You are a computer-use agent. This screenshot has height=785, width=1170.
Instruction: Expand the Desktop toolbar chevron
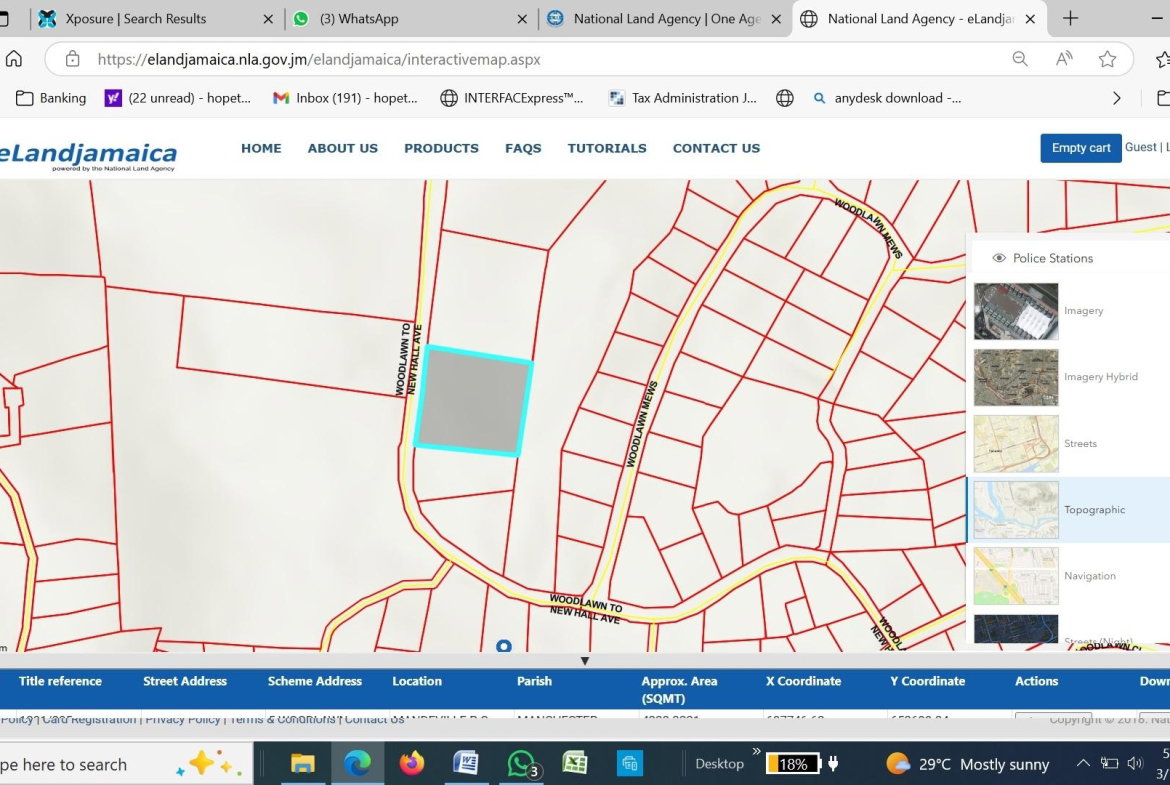point(756,751)
